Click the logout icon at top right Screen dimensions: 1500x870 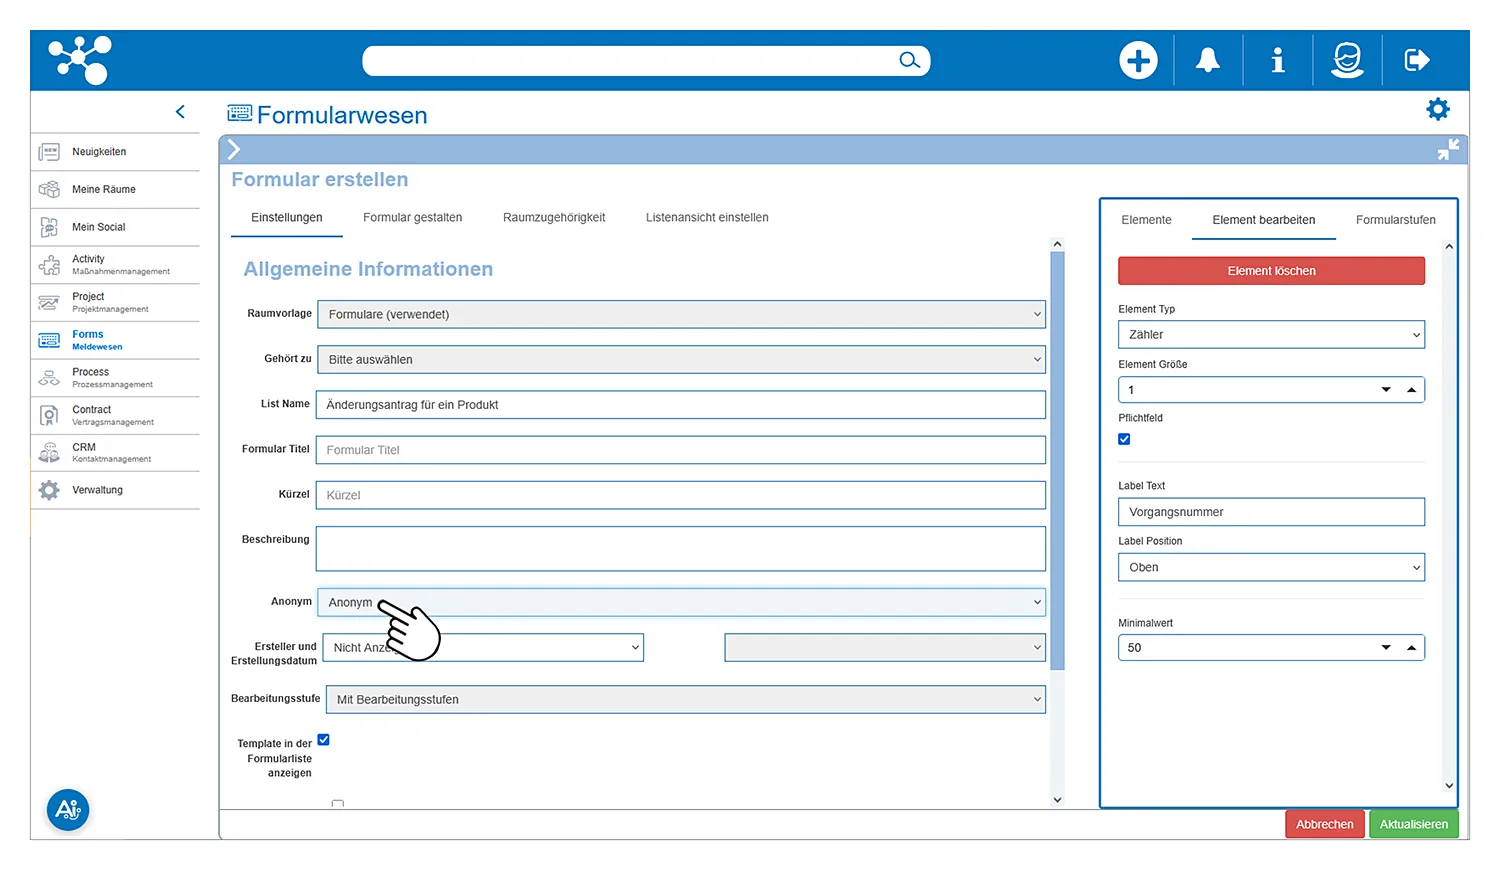click(x=1417, y=61)
